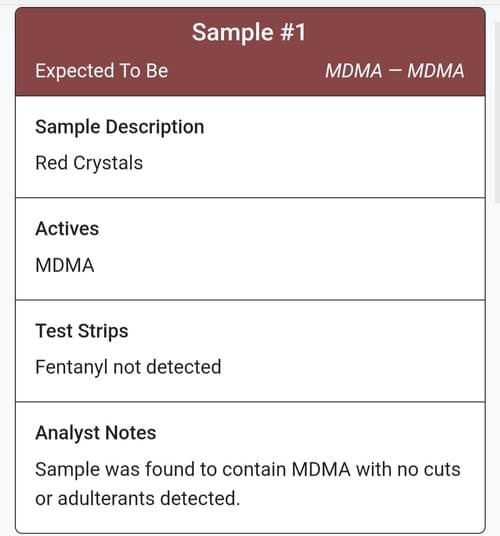Click the word Fentanyl in test strips
This screenshot has height=536, width=500.
[x=71, y=367]
